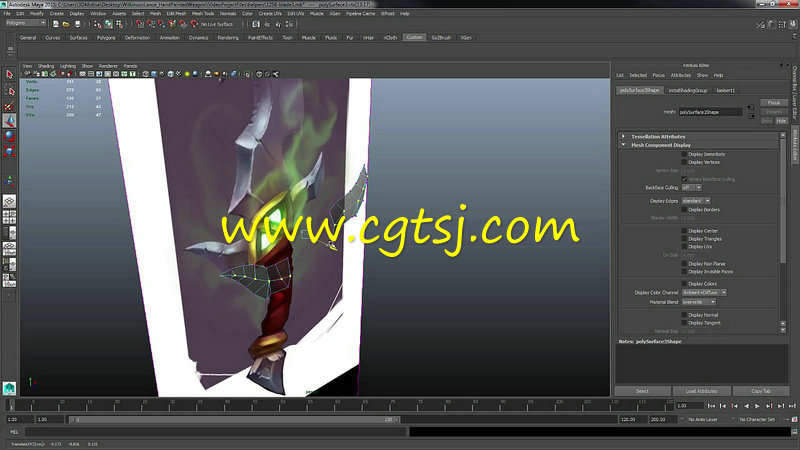Click the Single Perspective layout icon

pos(9,202)
